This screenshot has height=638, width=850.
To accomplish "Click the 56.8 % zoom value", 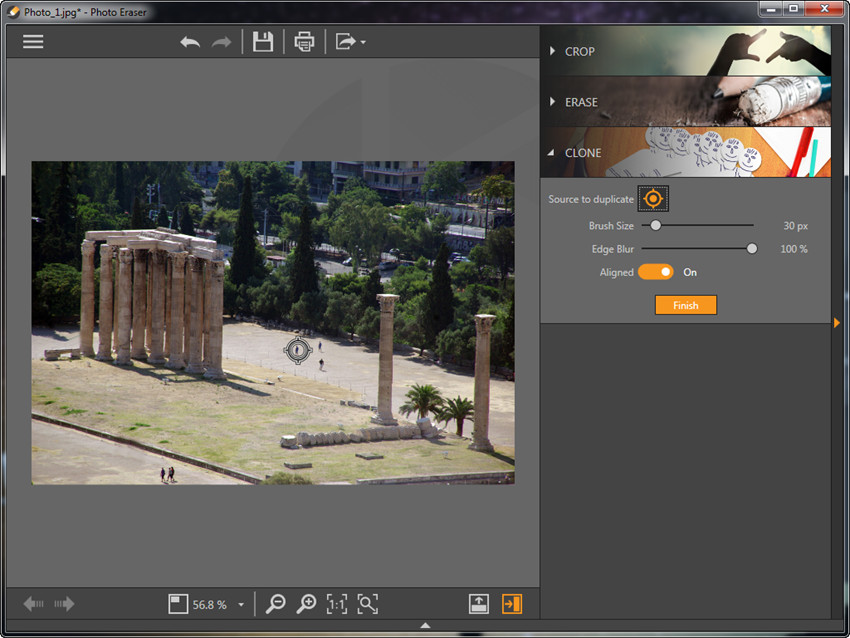I will pyautogui.click(x=210, y=604).
